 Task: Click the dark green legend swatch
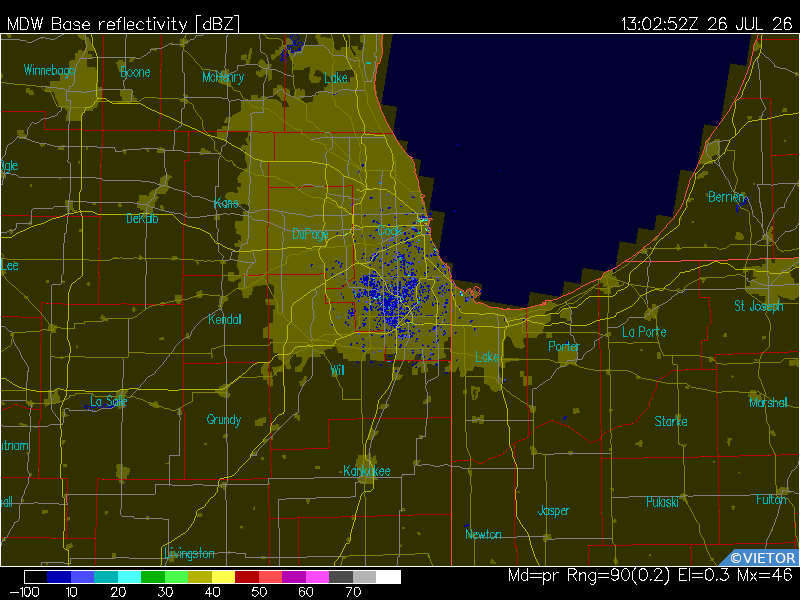153,577
